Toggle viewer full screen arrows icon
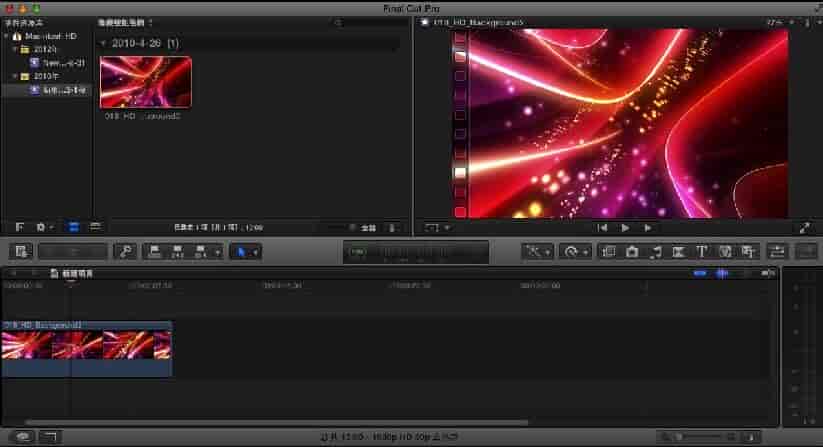This screenshot has height=447, width=823. pos(806,228)
